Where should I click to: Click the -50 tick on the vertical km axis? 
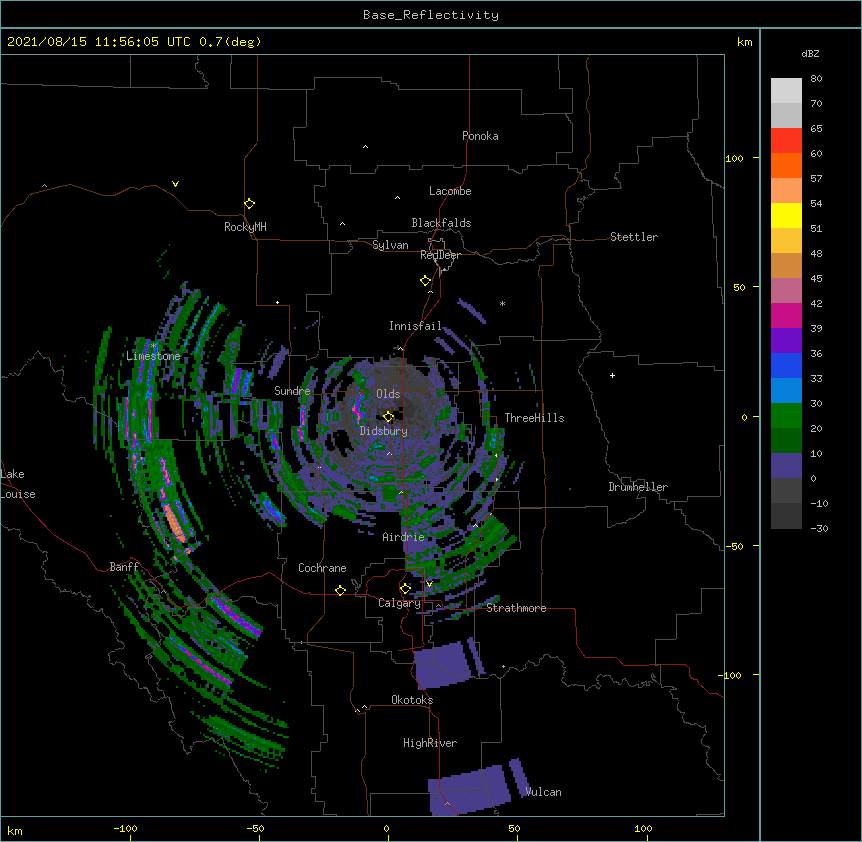pyautogui.click(x=734, y=546)
